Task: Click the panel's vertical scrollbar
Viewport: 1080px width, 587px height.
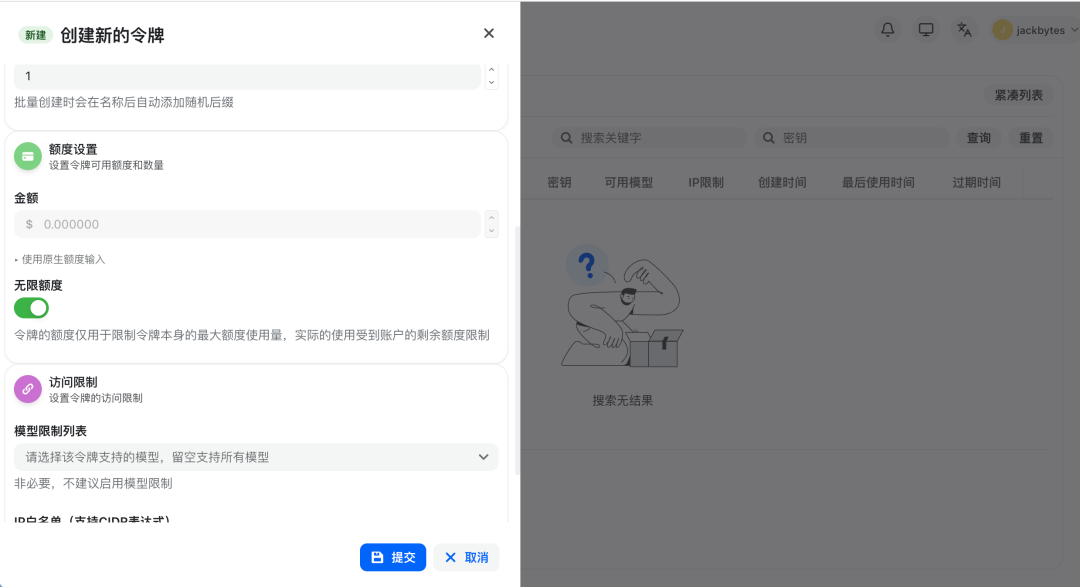Action: 517,350
